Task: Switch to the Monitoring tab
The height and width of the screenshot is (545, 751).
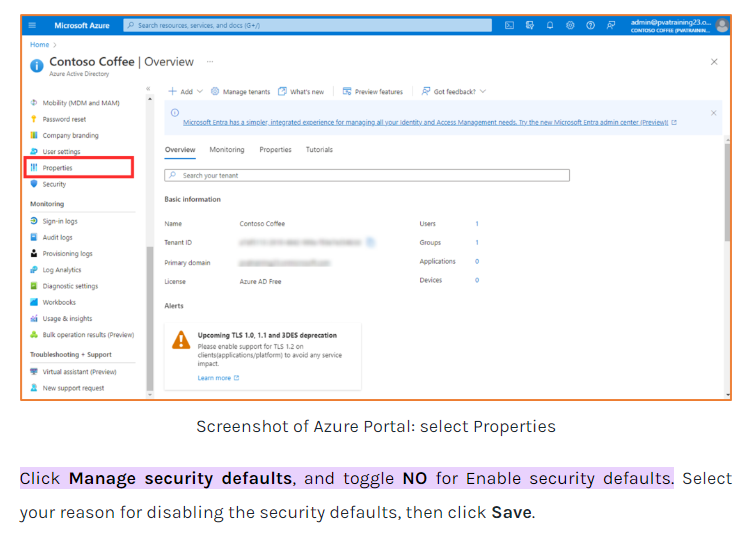Action: click(x=227, y=150)
